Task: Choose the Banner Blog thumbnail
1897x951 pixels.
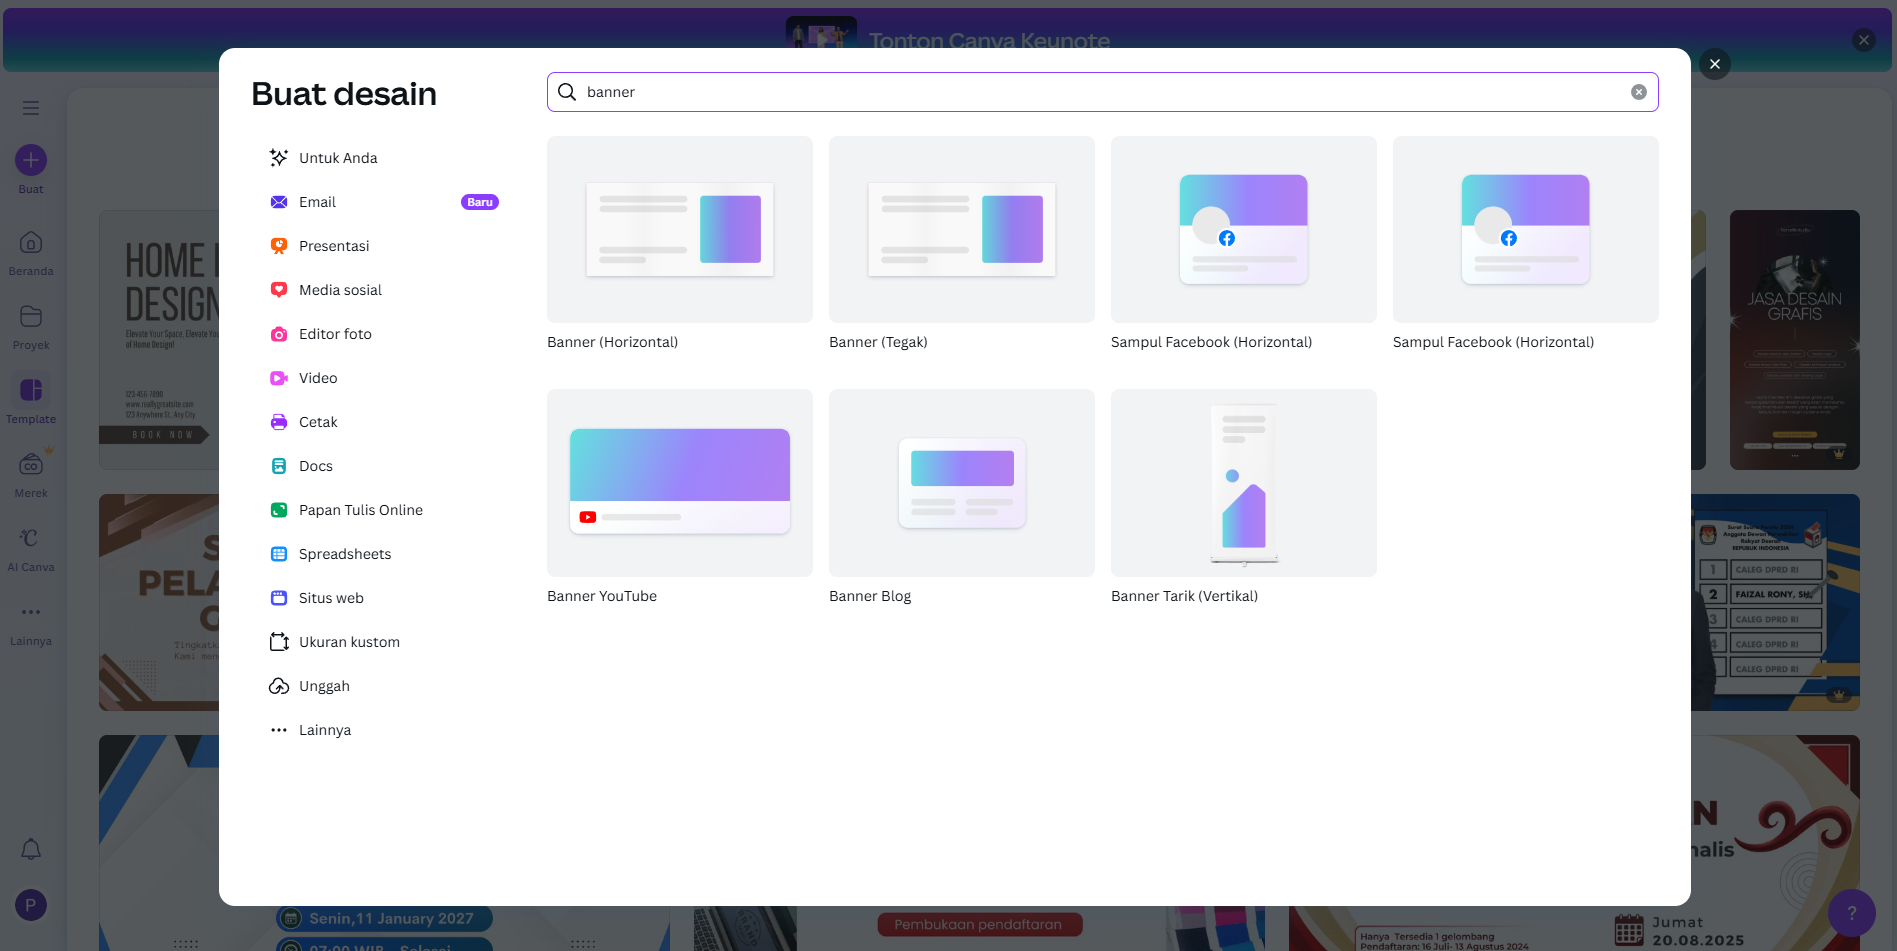Action: tap(962, 483)
